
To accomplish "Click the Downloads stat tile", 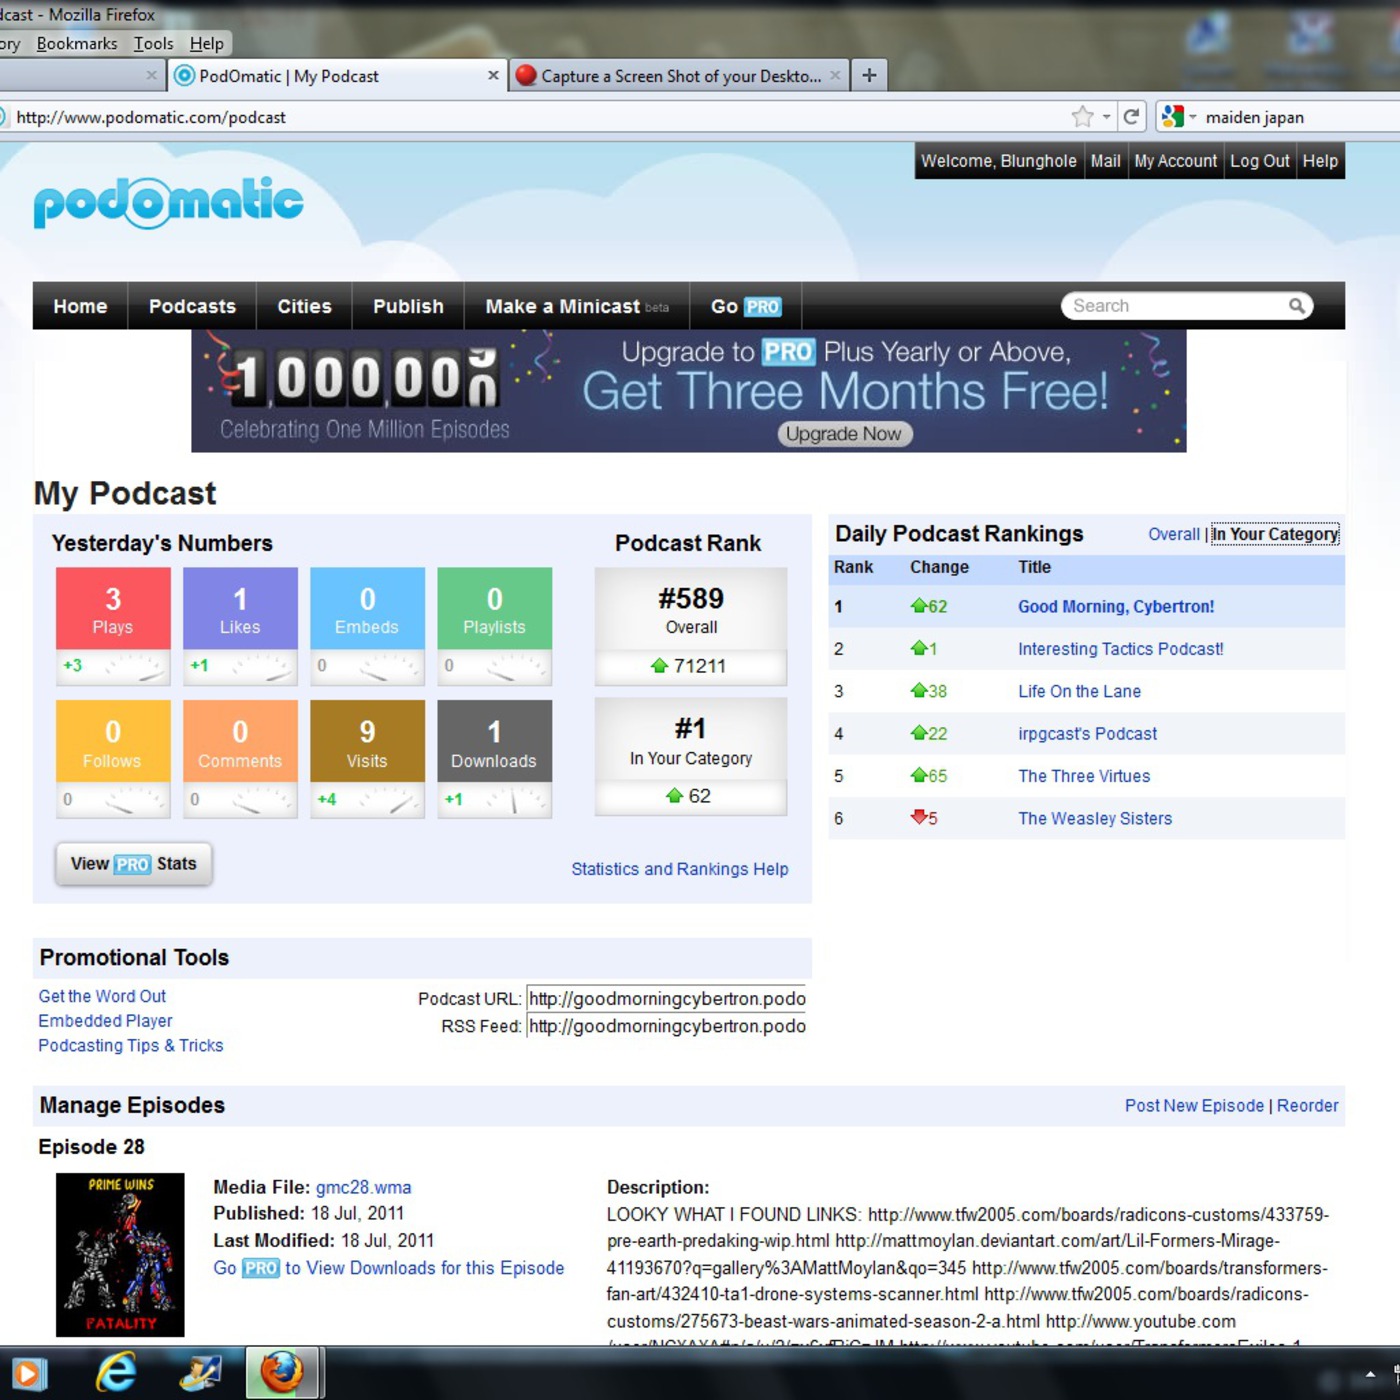I will click(494, 759).
